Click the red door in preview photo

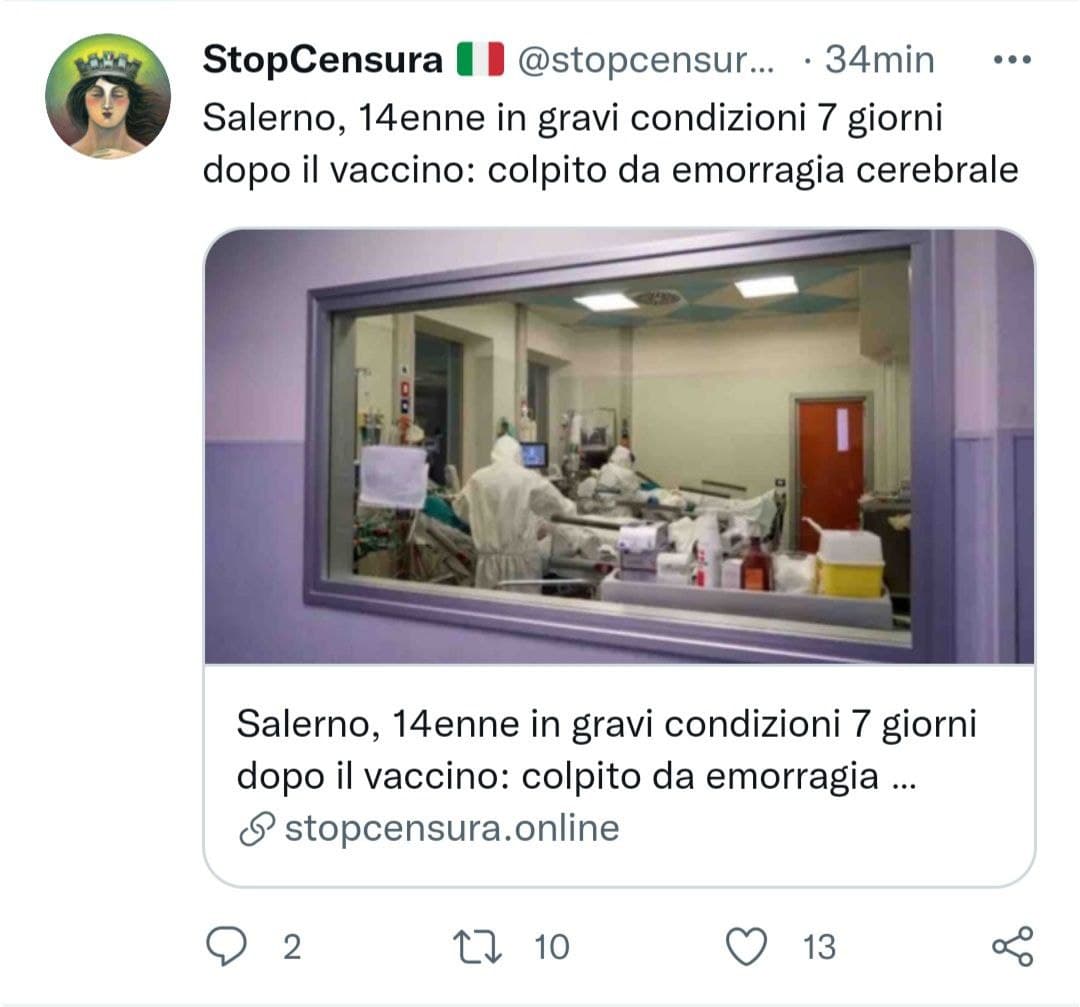(x=829, y=475)
